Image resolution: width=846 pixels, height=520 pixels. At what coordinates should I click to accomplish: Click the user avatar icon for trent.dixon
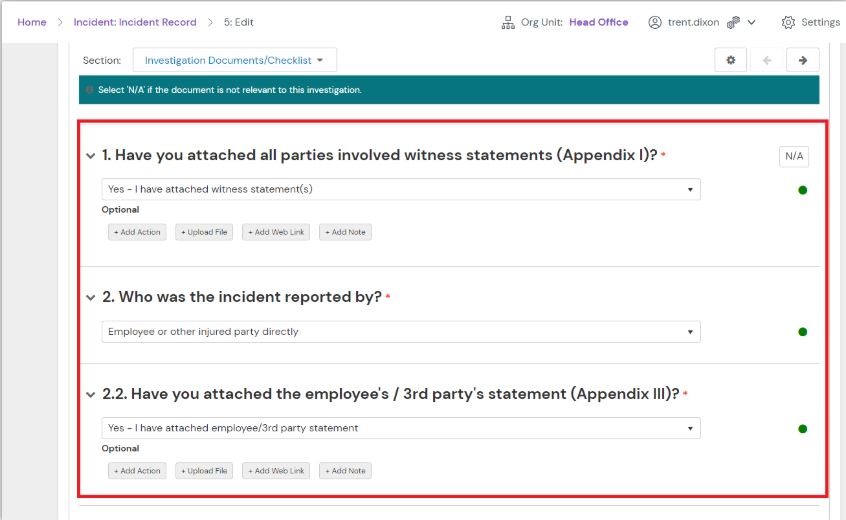[655, 22]
